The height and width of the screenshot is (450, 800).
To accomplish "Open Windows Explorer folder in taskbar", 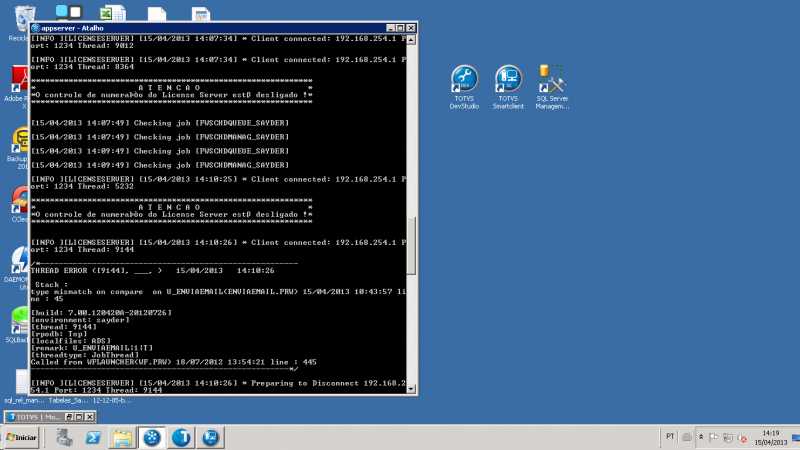I will (x=122, y=437).
